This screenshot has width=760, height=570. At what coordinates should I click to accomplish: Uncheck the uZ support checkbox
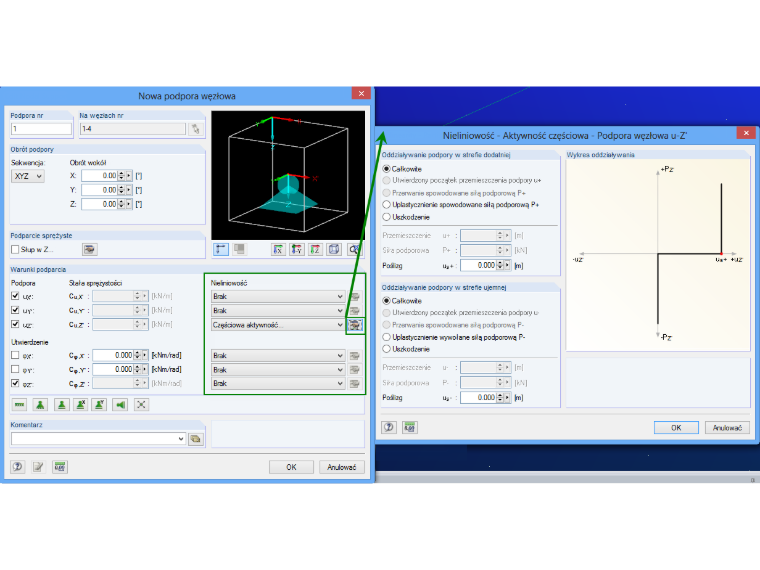pos(15,324)
